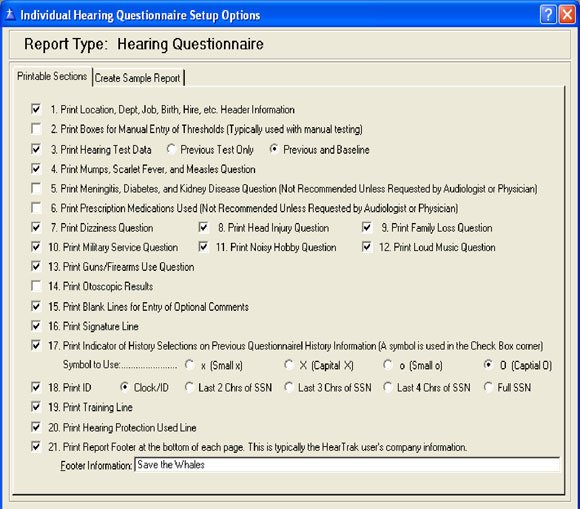Toggle Print Head Injury Question checkbox
Viewport: 580px width, 509px height.
coord(203,227)
